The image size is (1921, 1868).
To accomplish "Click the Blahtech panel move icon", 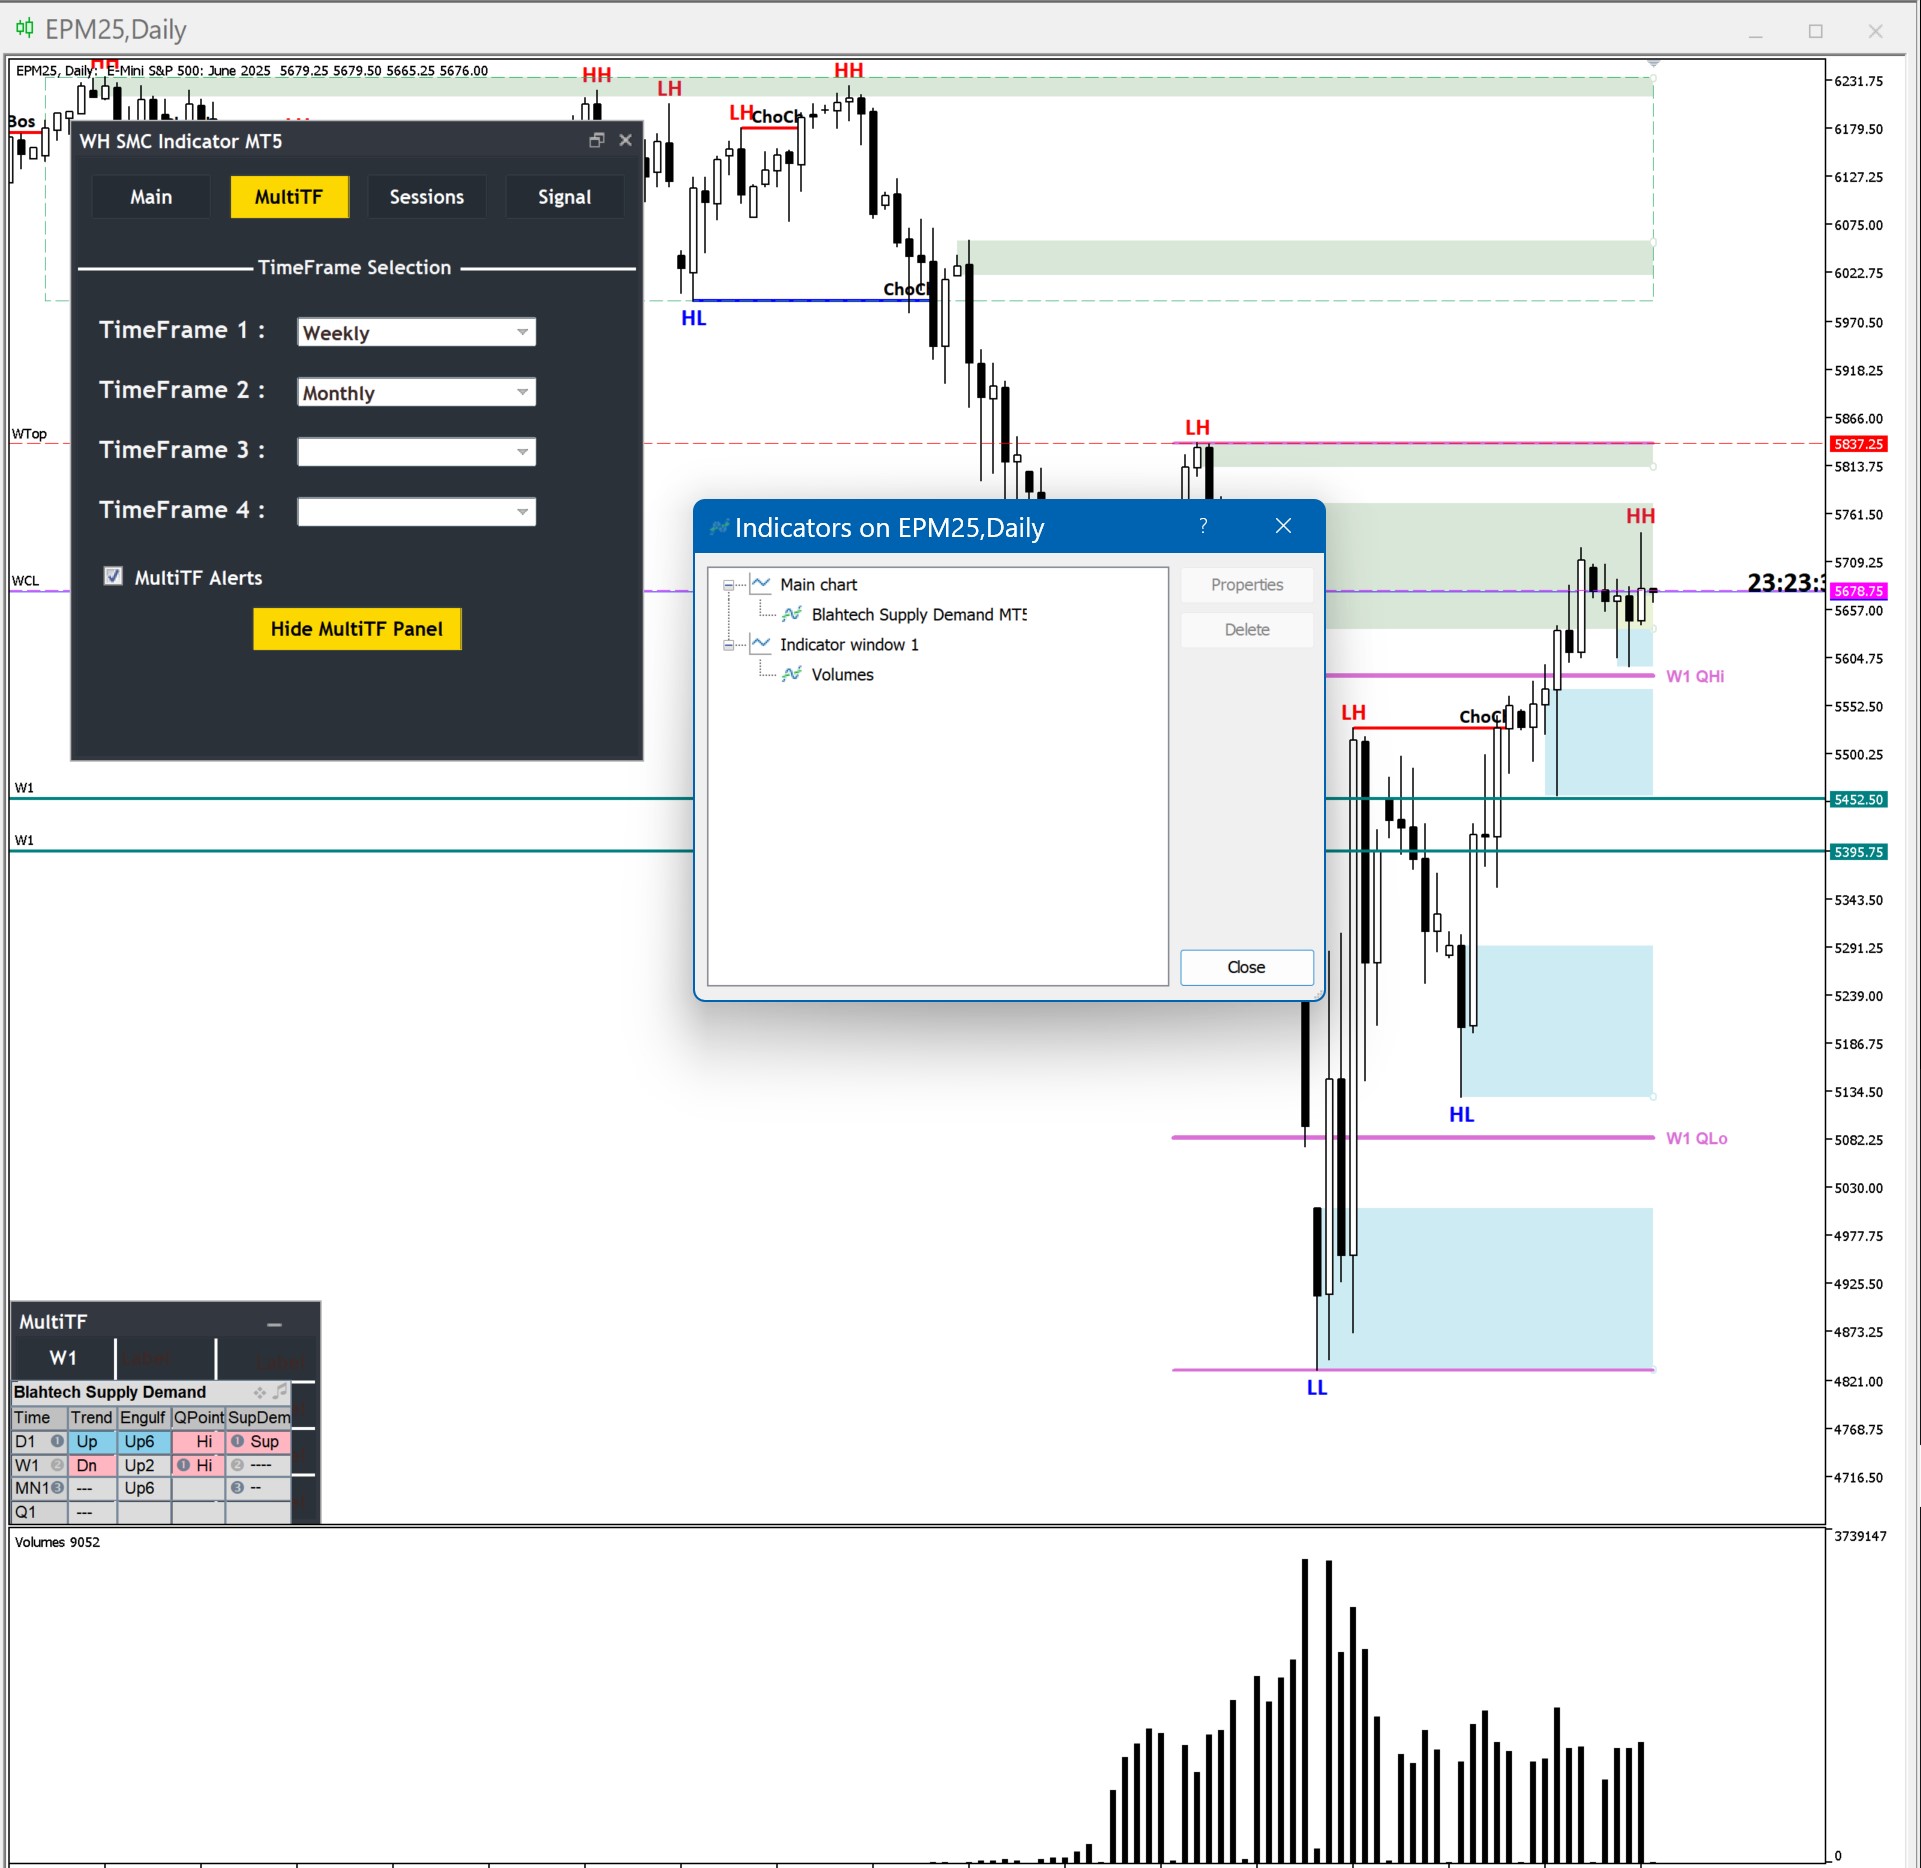I will 260,1392.
